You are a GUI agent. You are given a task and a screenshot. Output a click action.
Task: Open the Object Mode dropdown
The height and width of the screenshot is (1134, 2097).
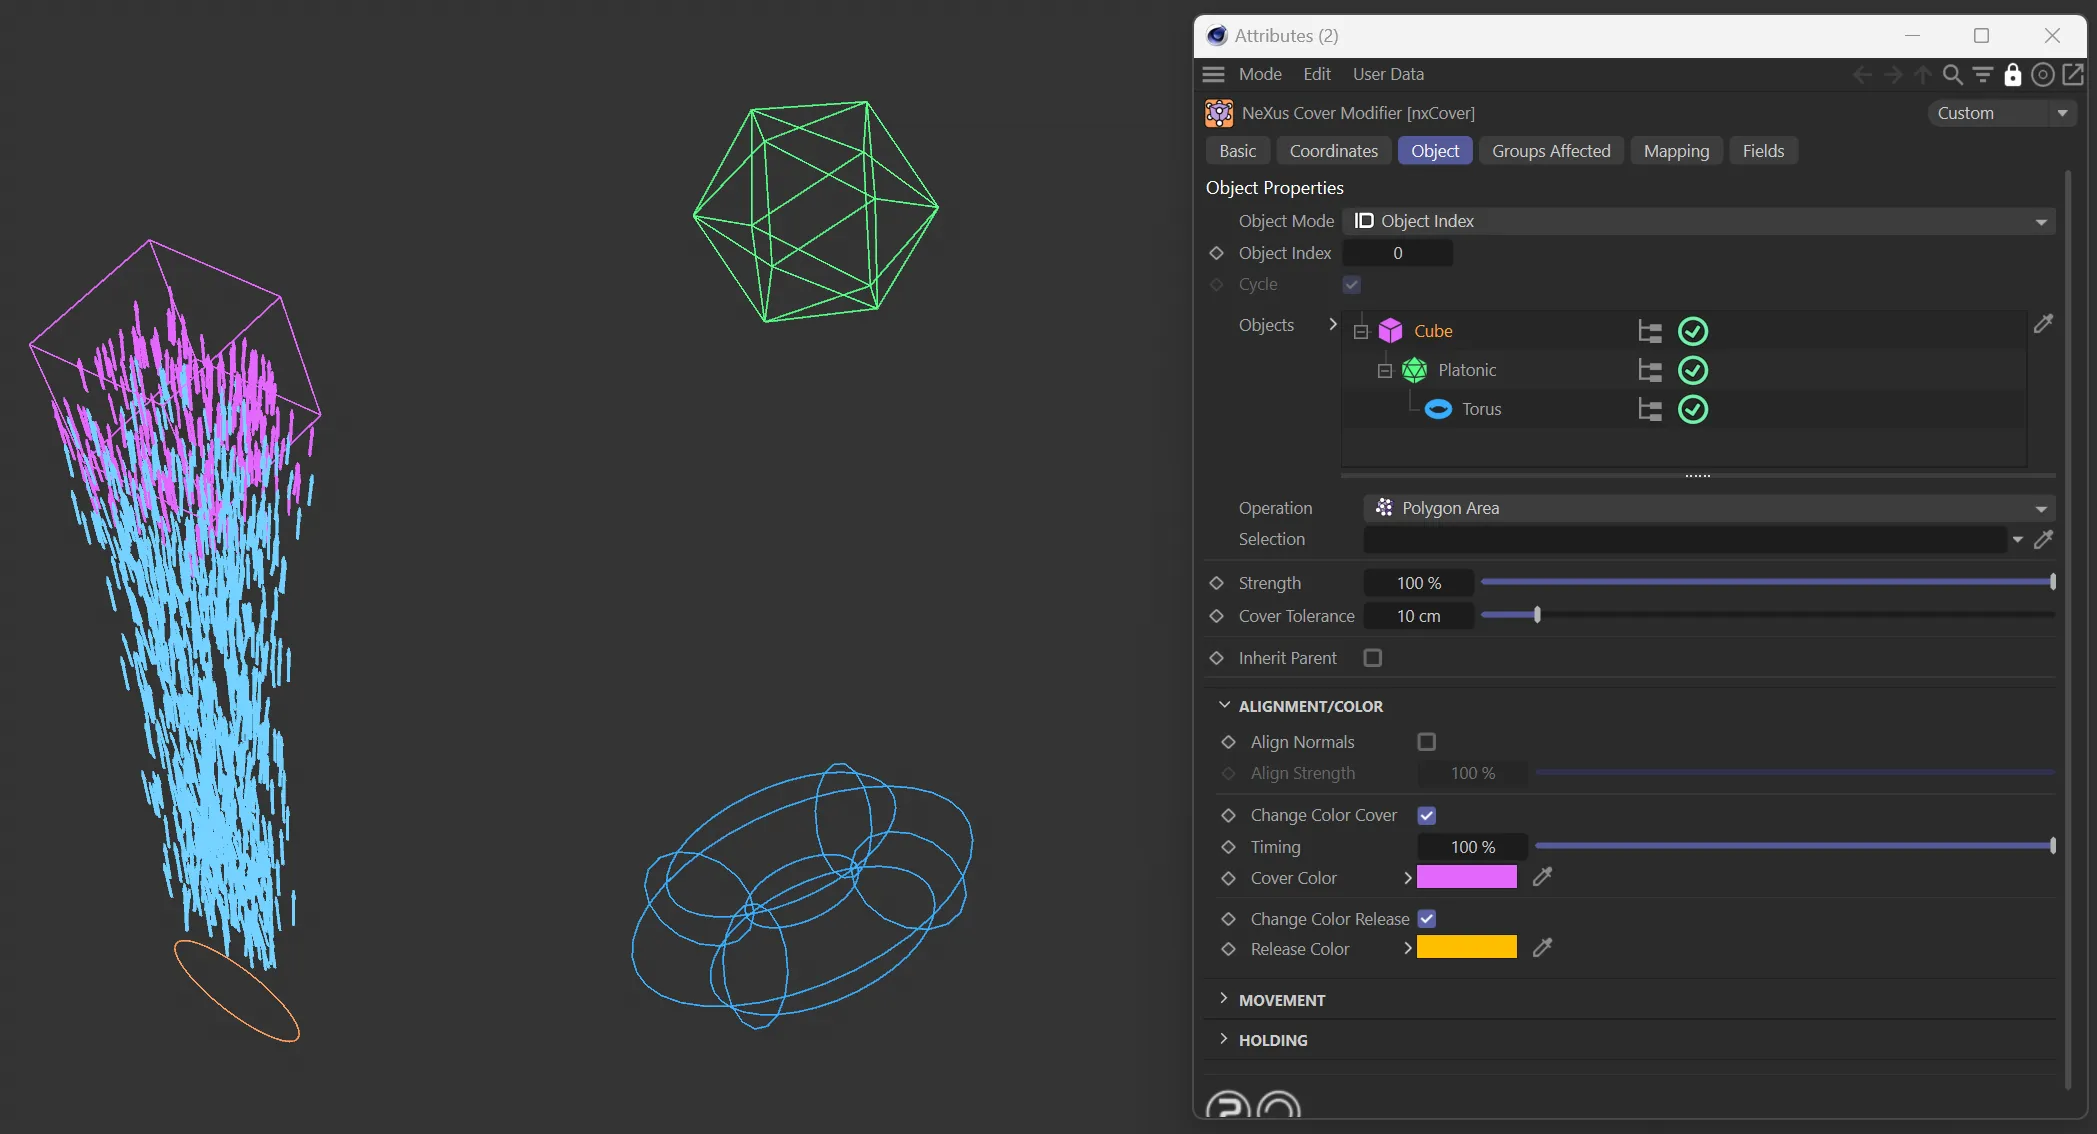point(1699,221)
